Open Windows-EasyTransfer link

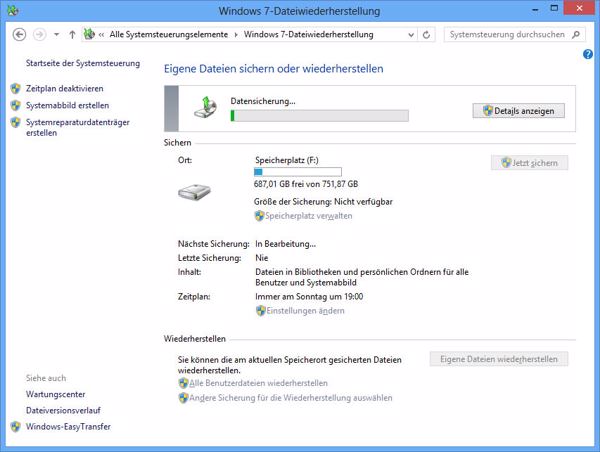coord(68,426)
